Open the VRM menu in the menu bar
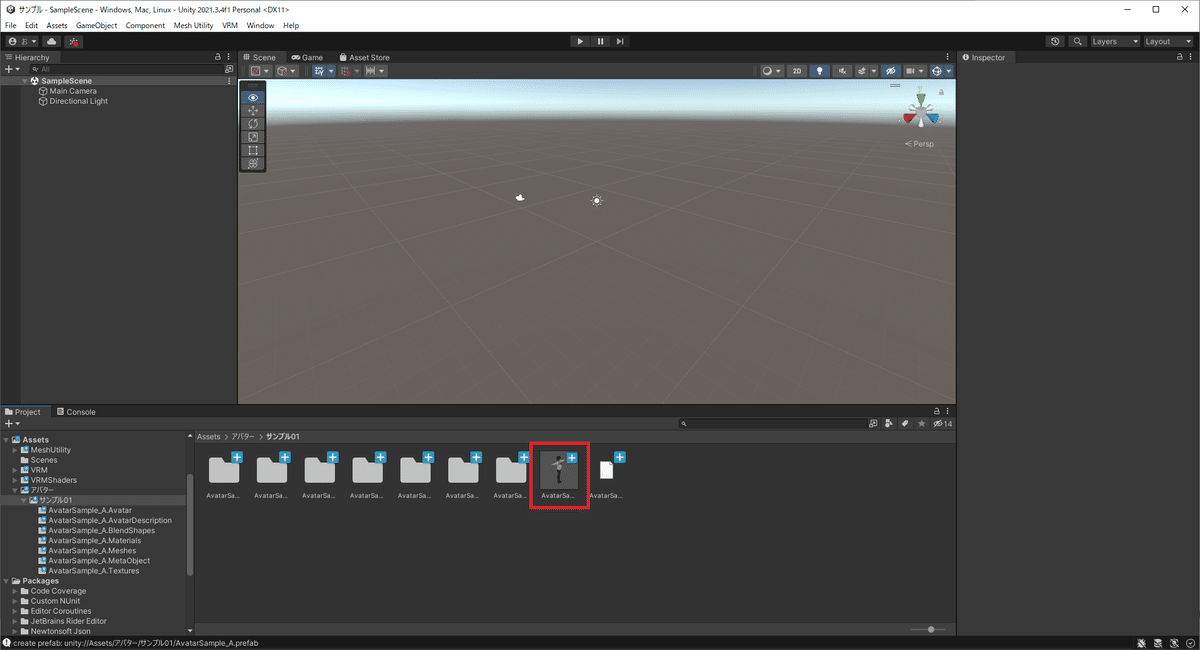This screenshot has height=650, width=1200. coord(230,25)
